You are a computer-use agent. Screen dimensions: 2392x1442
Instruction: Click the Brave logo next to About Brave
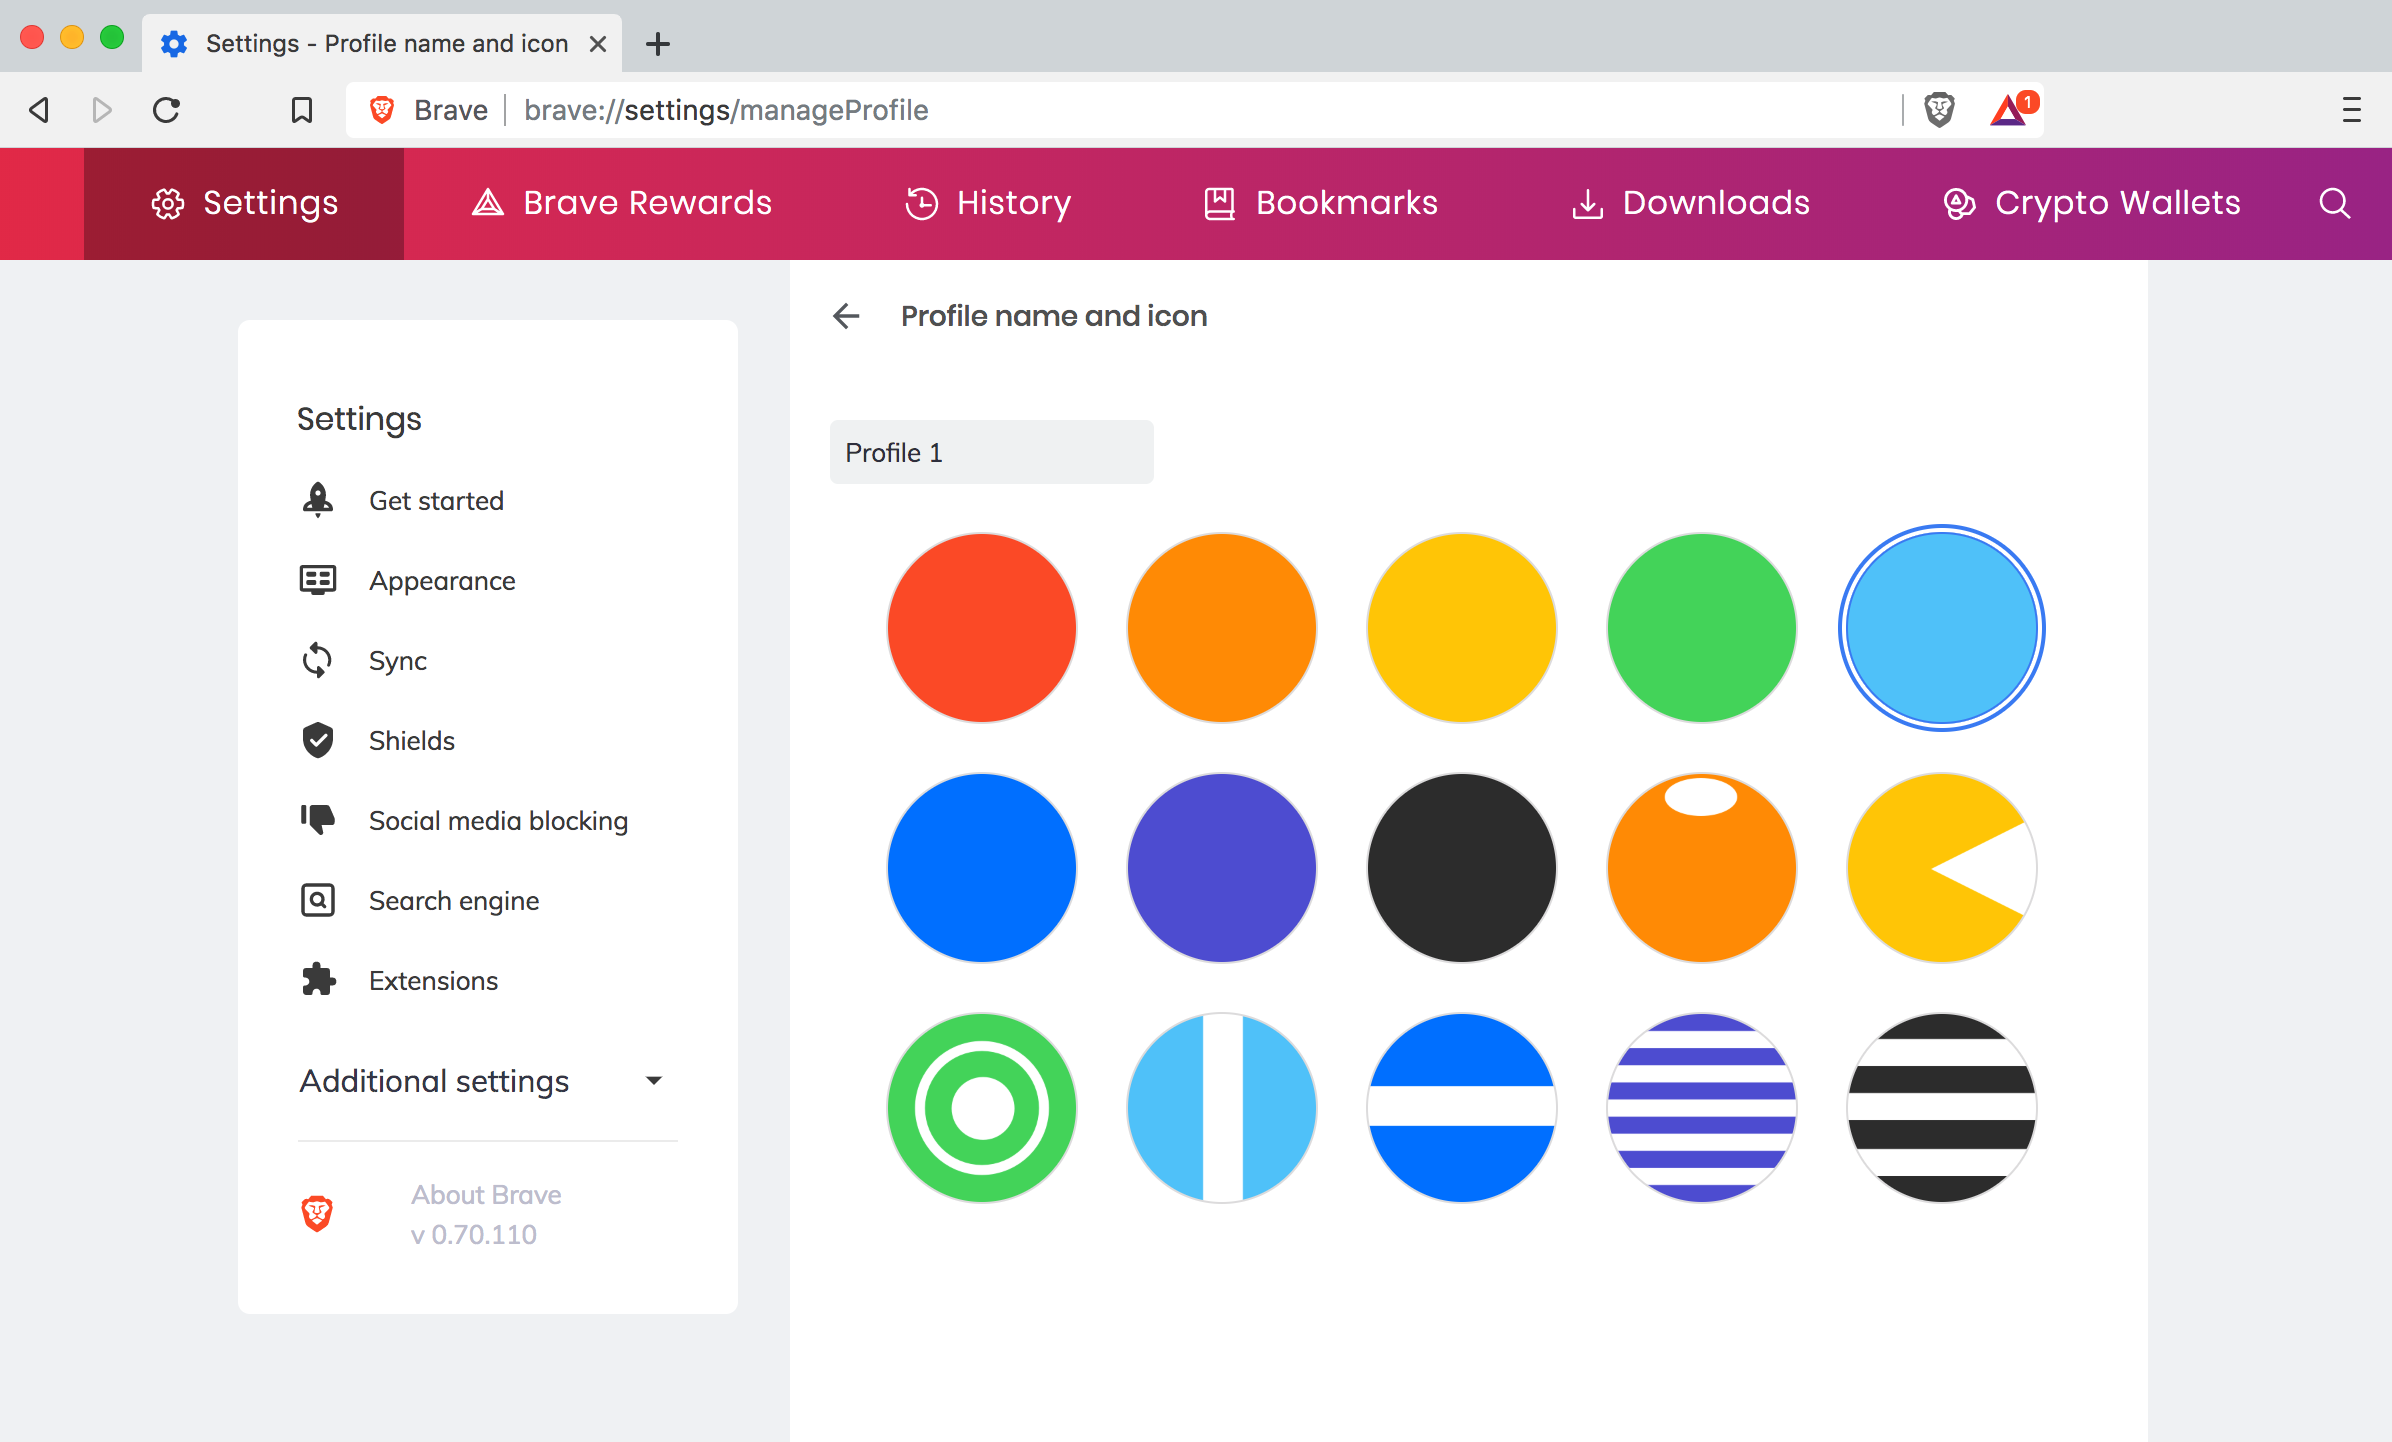(x=317, y=1213)
